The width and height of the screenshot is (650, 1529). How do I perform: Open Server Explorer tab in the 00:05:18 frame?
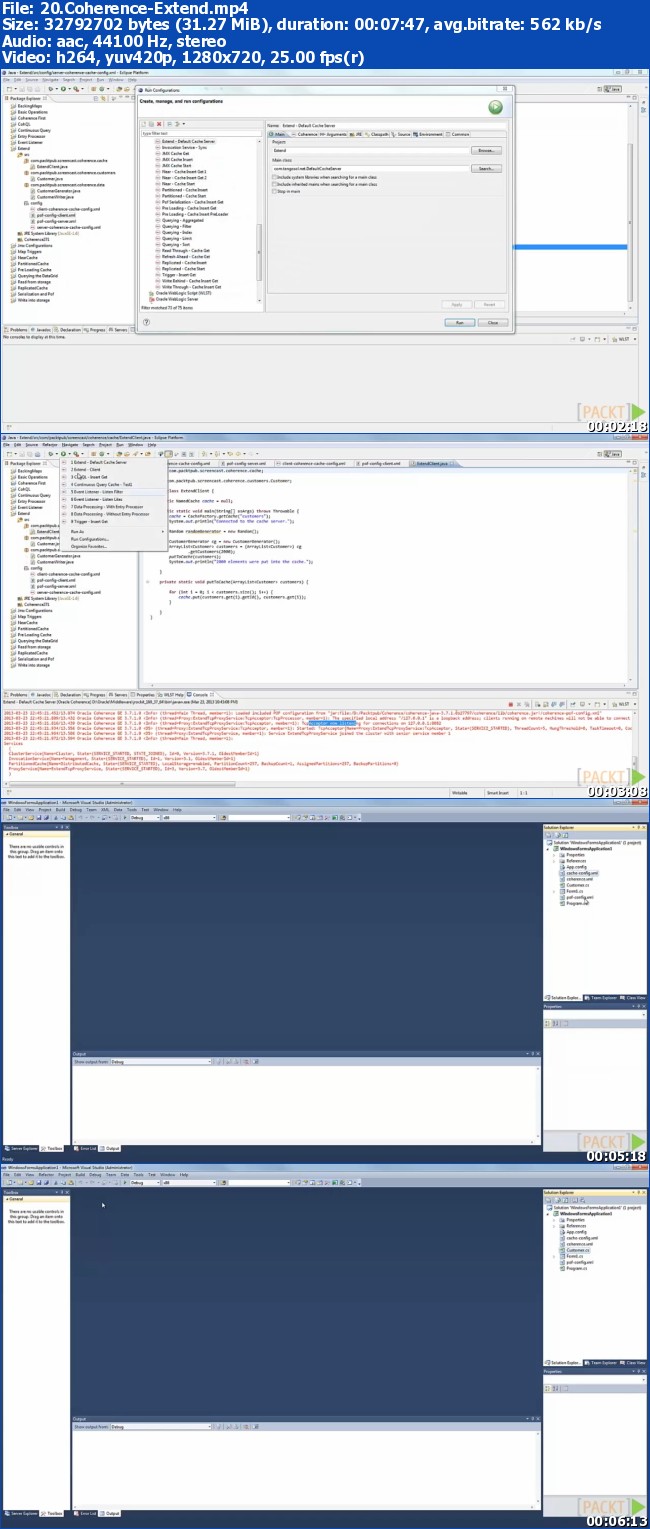(x=22, y=1149)
